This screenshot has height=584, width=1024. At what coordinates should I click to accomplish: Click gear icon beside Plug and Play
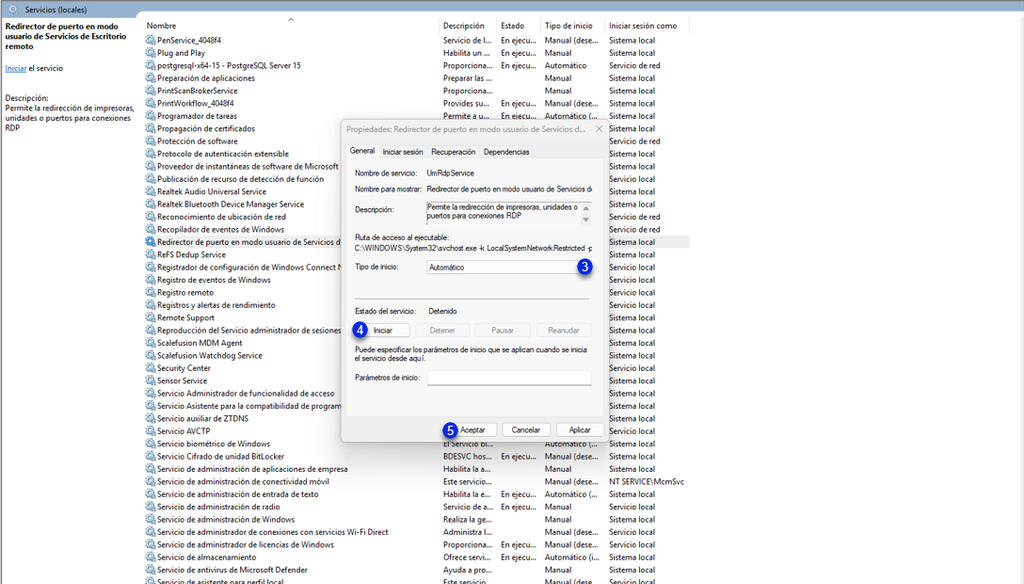(x=150, y=53)
